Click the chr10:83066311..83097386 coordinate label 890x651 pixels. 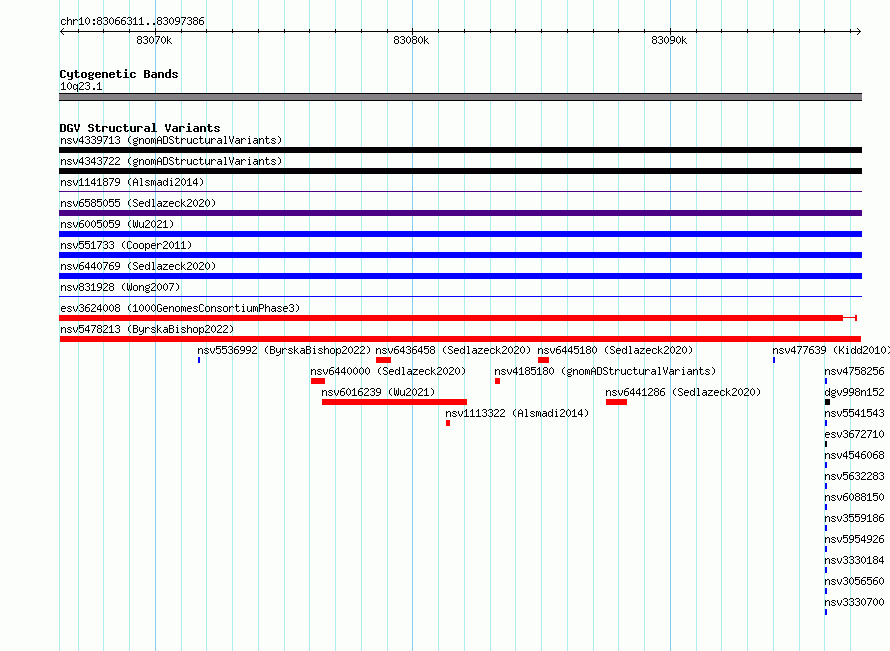click(x=132, y=22)
